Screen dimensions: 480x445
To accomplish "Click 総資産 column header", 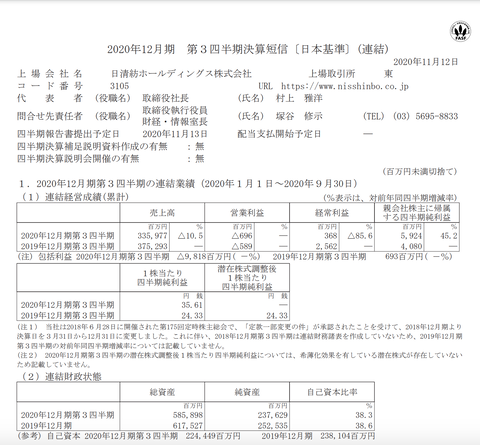I will click(162, 392).
